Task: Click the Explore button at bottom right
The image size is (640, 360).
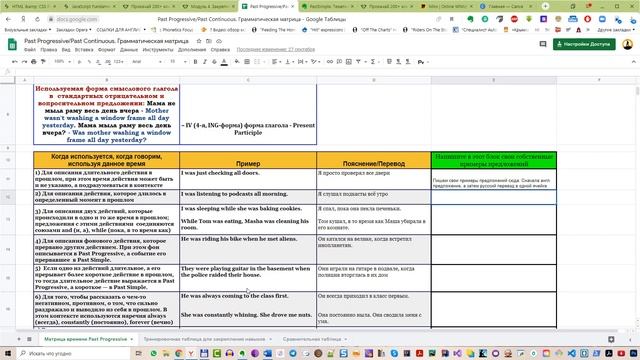Action: (x=611, y=340)
